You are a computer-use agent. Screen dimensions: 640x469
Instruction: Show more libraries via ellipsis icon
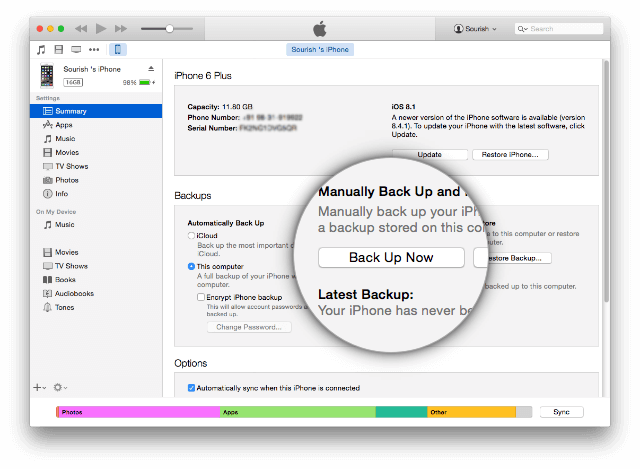coord(94,50)
